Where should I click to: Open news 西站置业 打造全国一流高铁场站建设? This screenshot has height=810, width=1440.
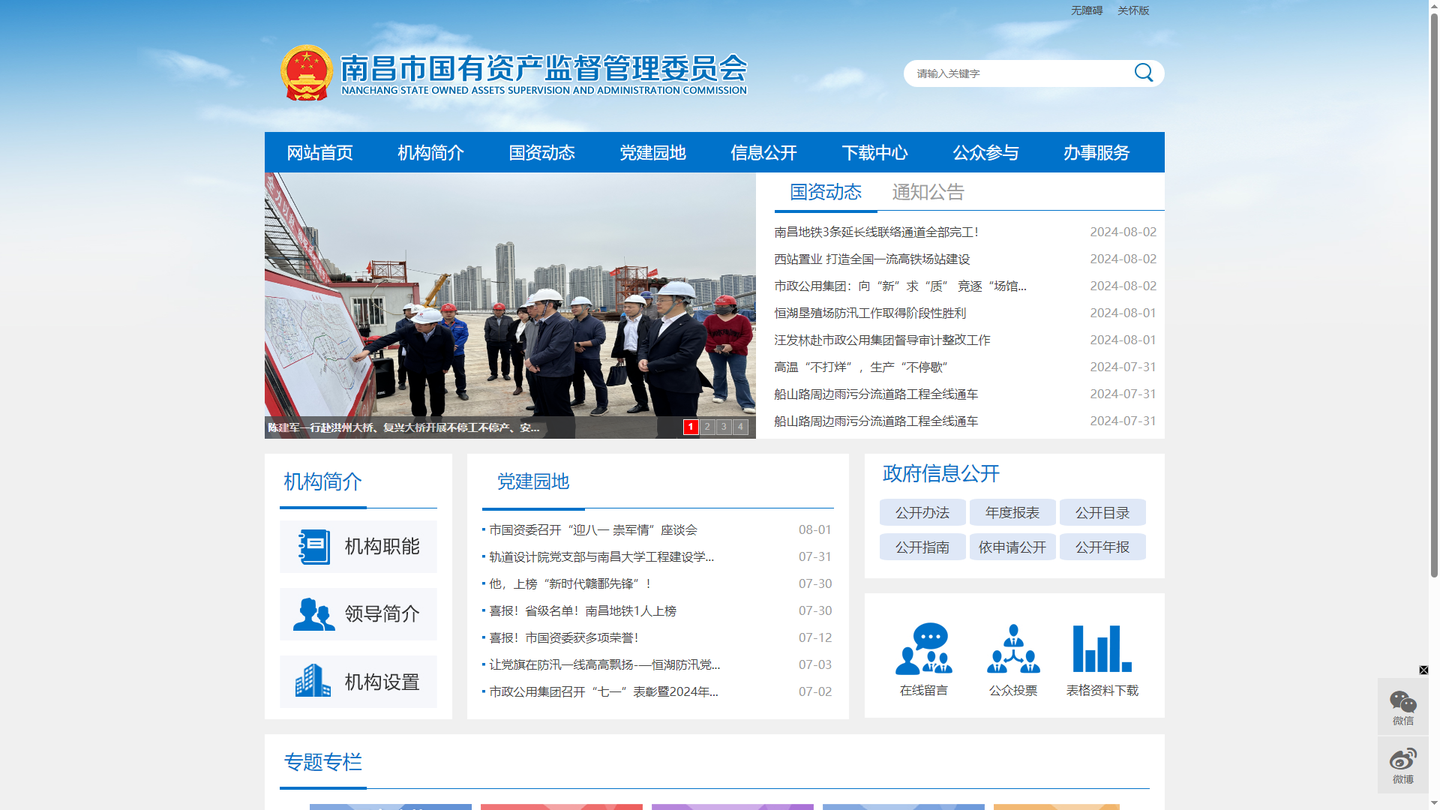click(x=872, y=259)
